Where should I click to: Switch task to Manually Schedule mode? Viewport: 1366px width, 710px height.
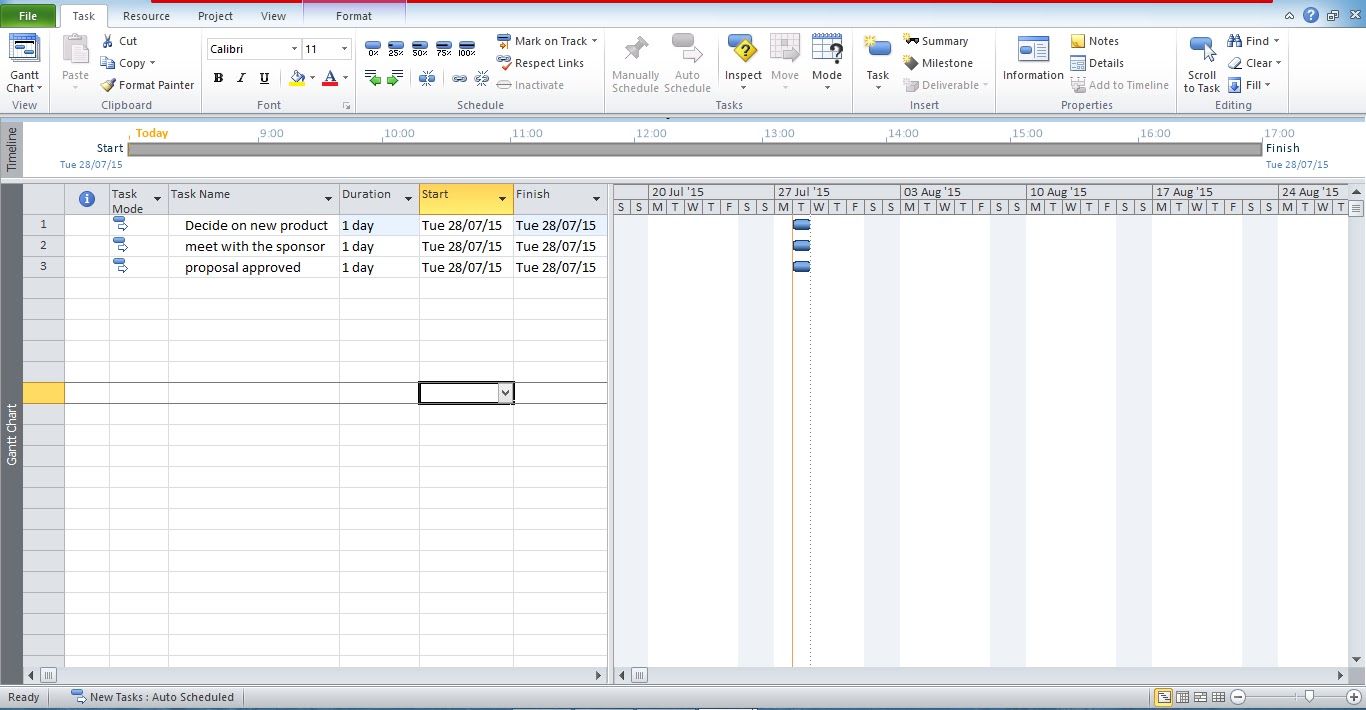pyautogui.click(x=635, y=62)
